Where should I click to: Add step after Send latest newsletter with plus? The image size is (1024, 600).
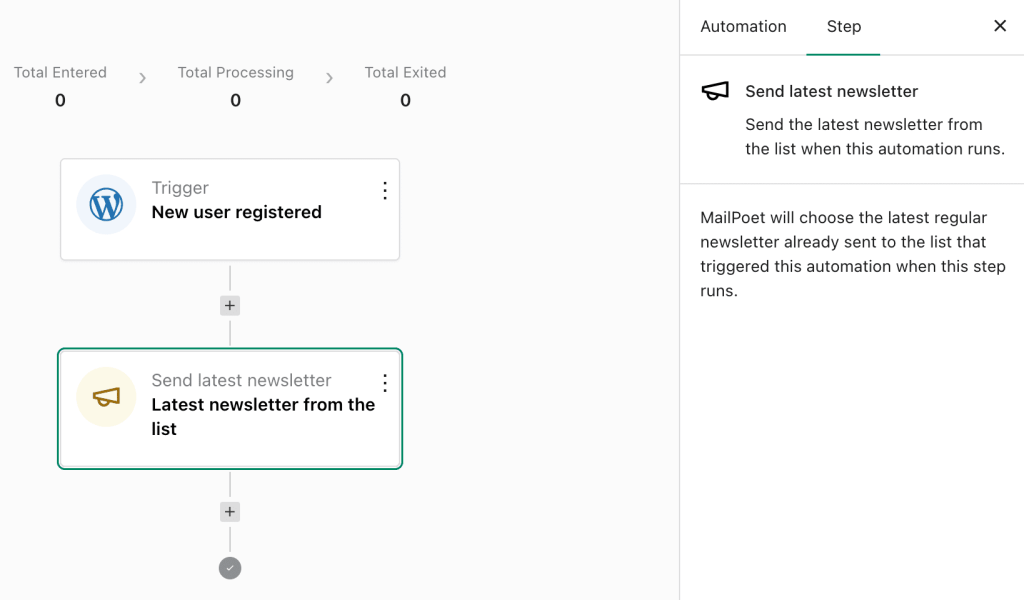(x=230, y=512)
